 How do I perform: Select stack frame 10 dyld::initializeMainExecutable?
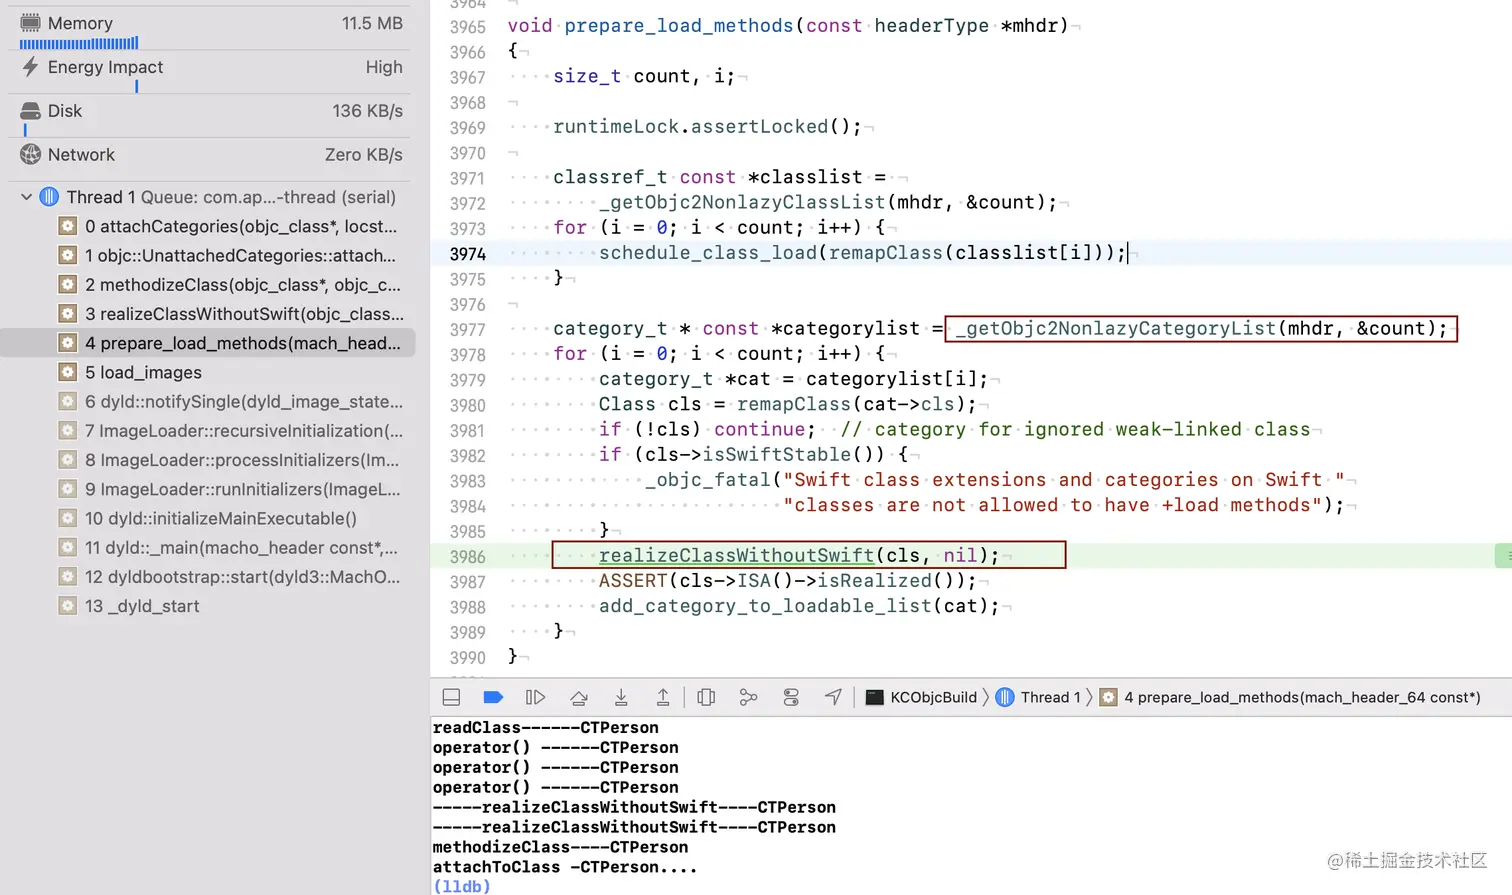coord(208,518)
